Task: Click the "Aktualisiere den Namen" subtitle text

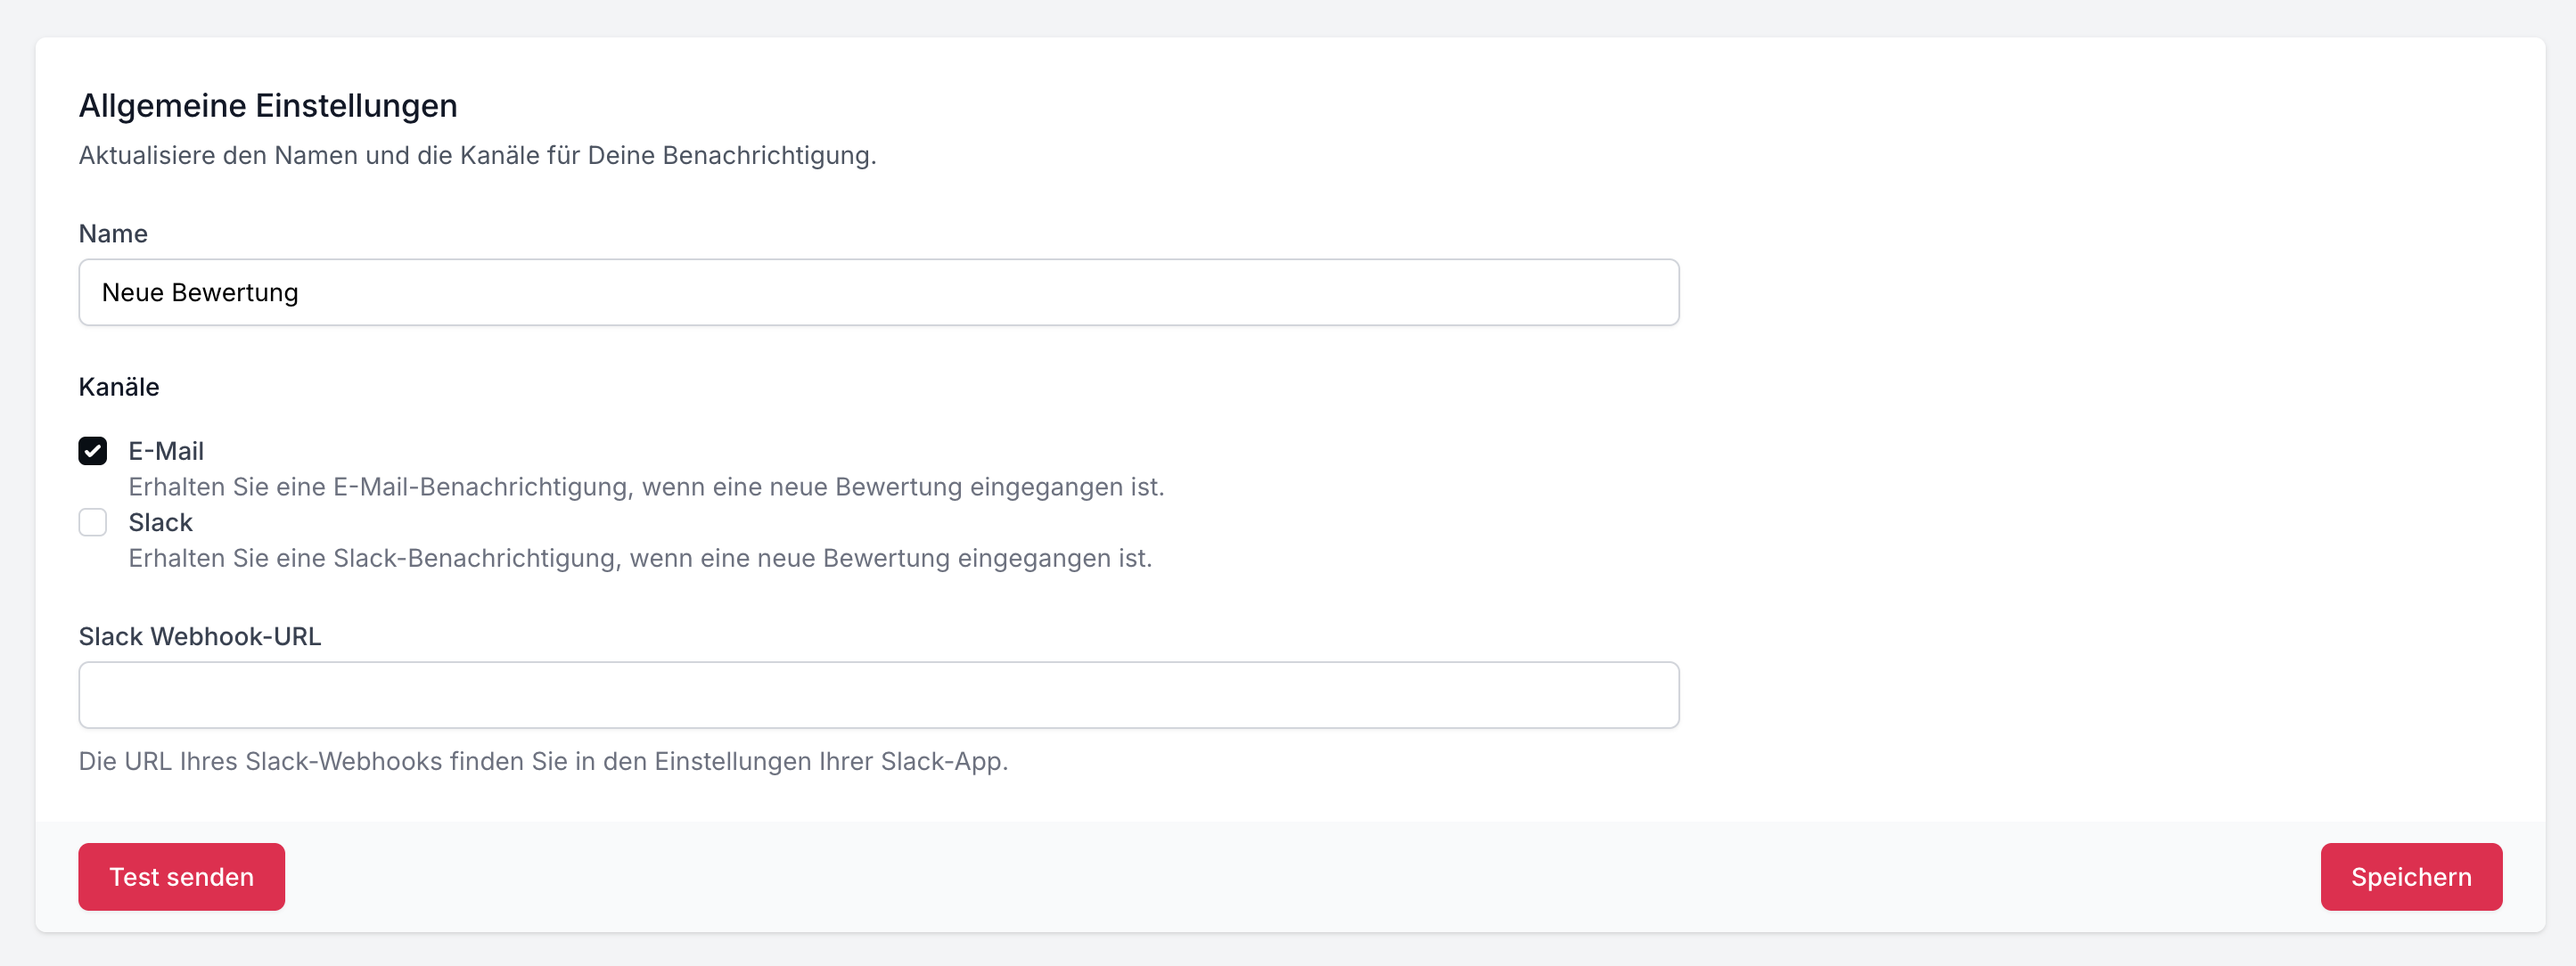Action: point(477,156)
